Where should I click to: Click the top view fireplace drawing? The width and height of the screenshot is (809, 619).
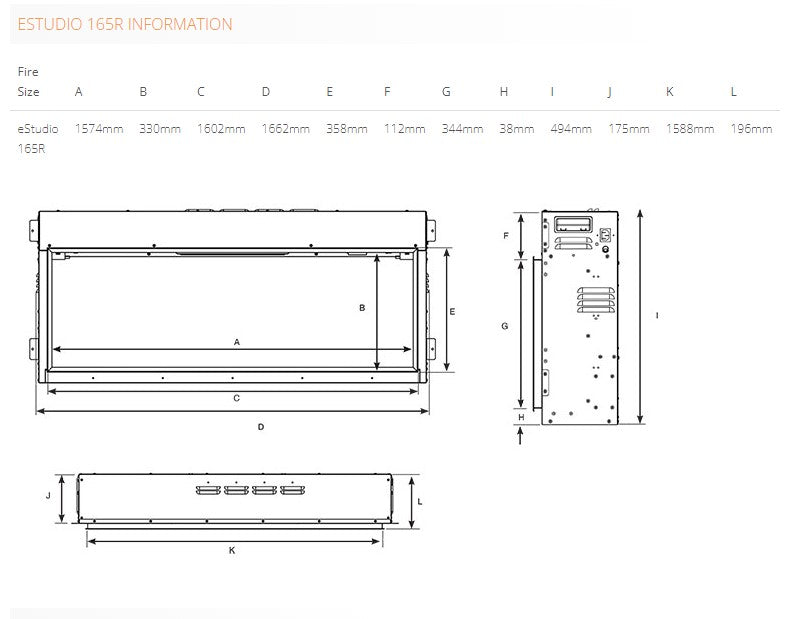tap(236, 501)
